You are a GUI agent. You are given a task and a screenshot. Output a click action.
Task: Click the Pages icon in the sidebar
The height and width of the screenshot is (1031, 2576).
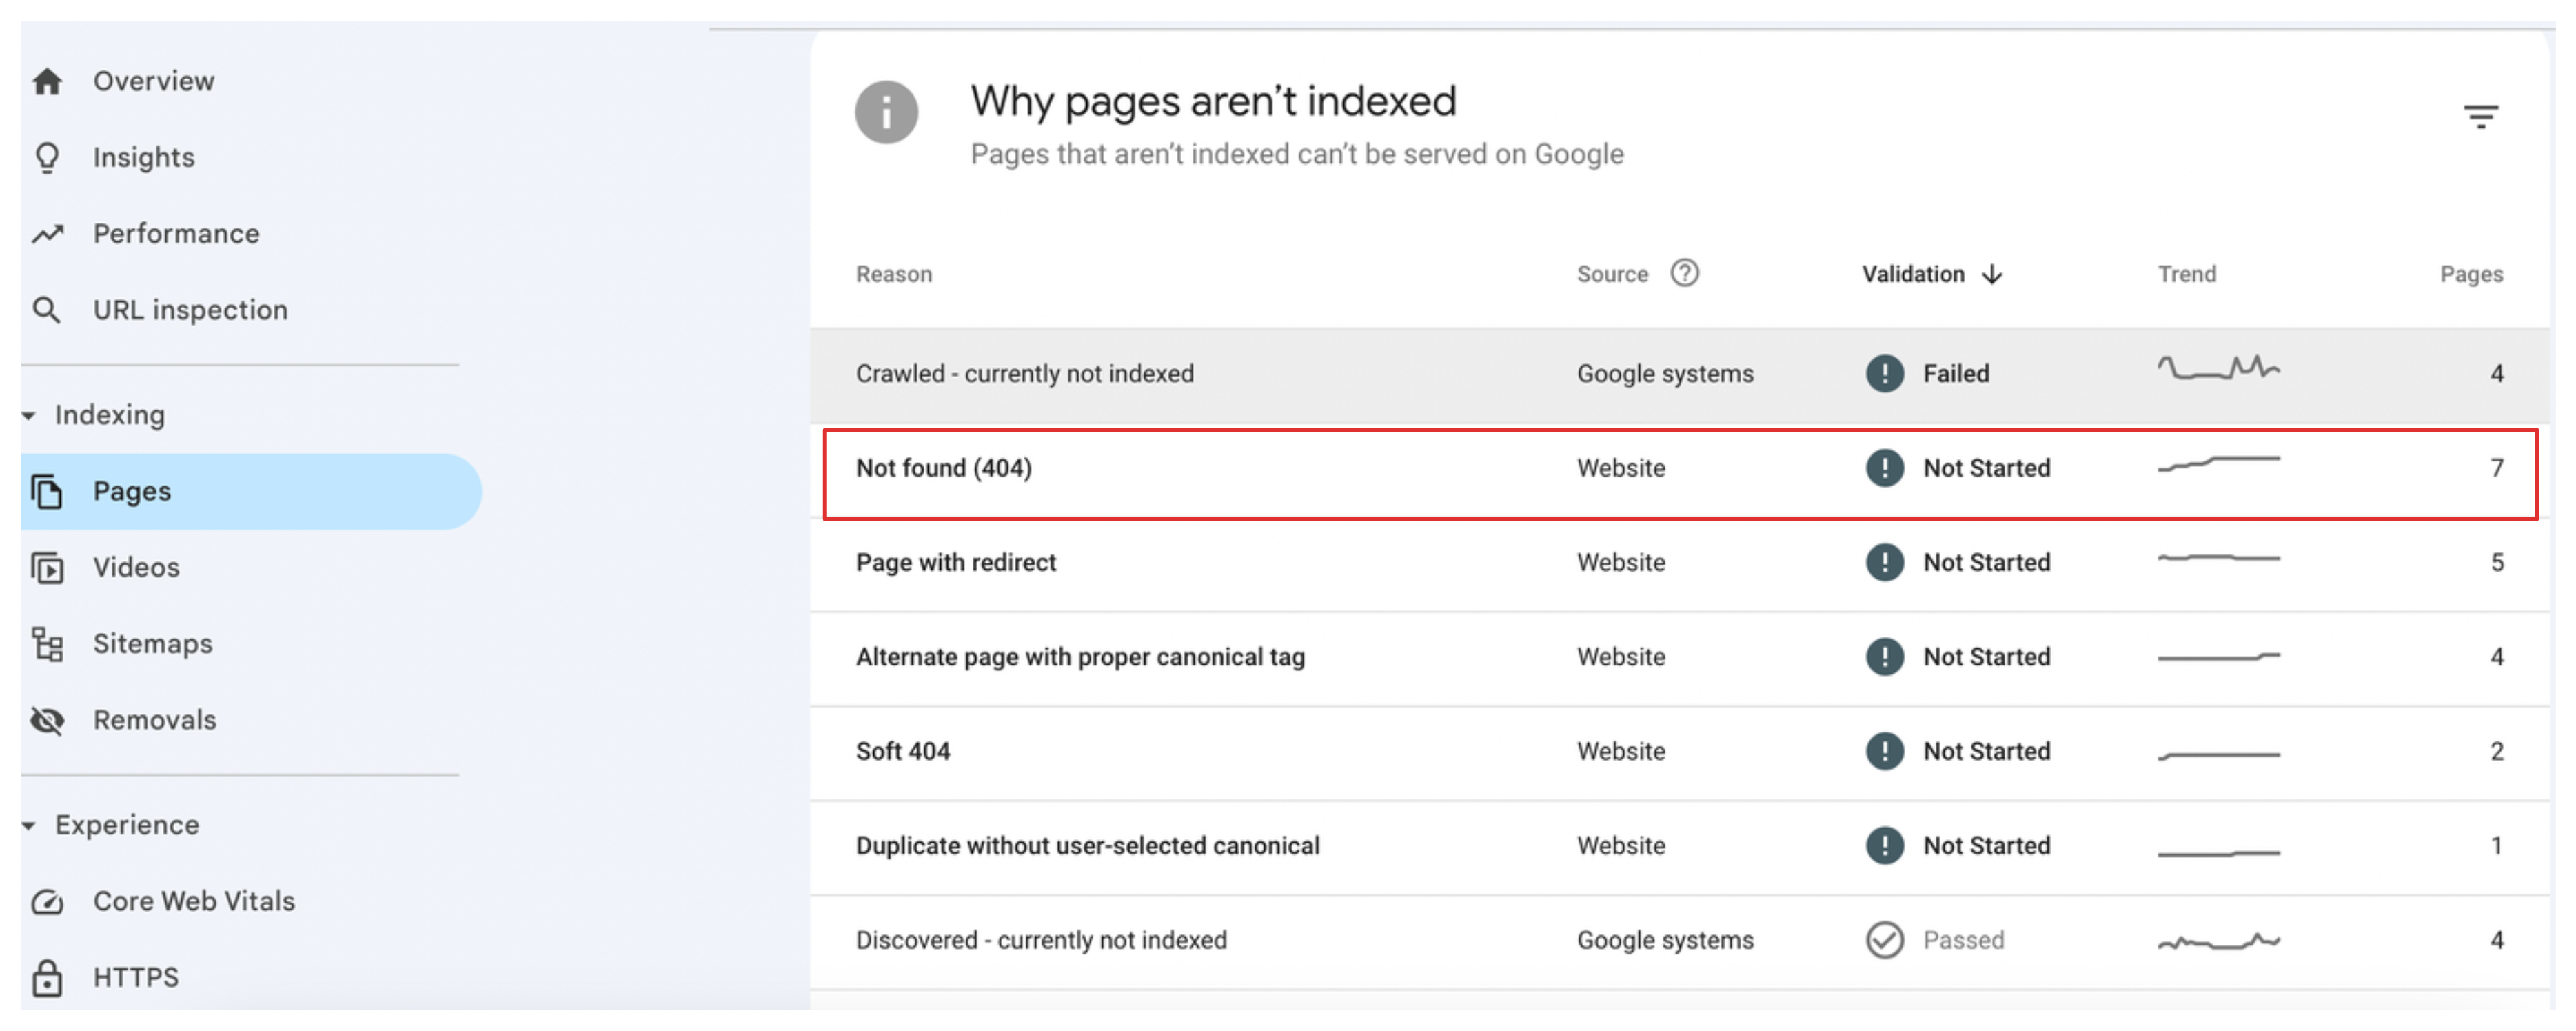[x=48, y=491]
